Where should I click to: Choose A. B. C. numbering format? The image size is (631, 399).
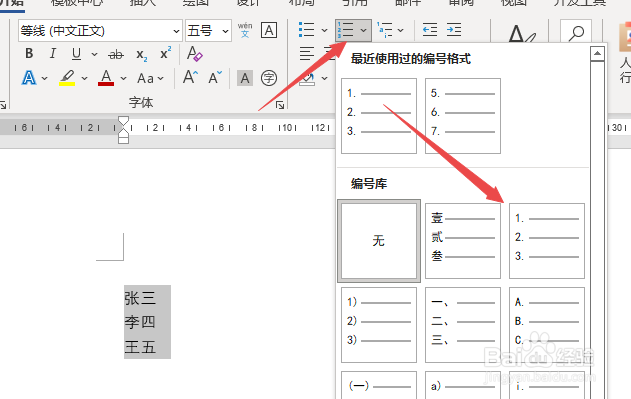click(x=547, y=325)
